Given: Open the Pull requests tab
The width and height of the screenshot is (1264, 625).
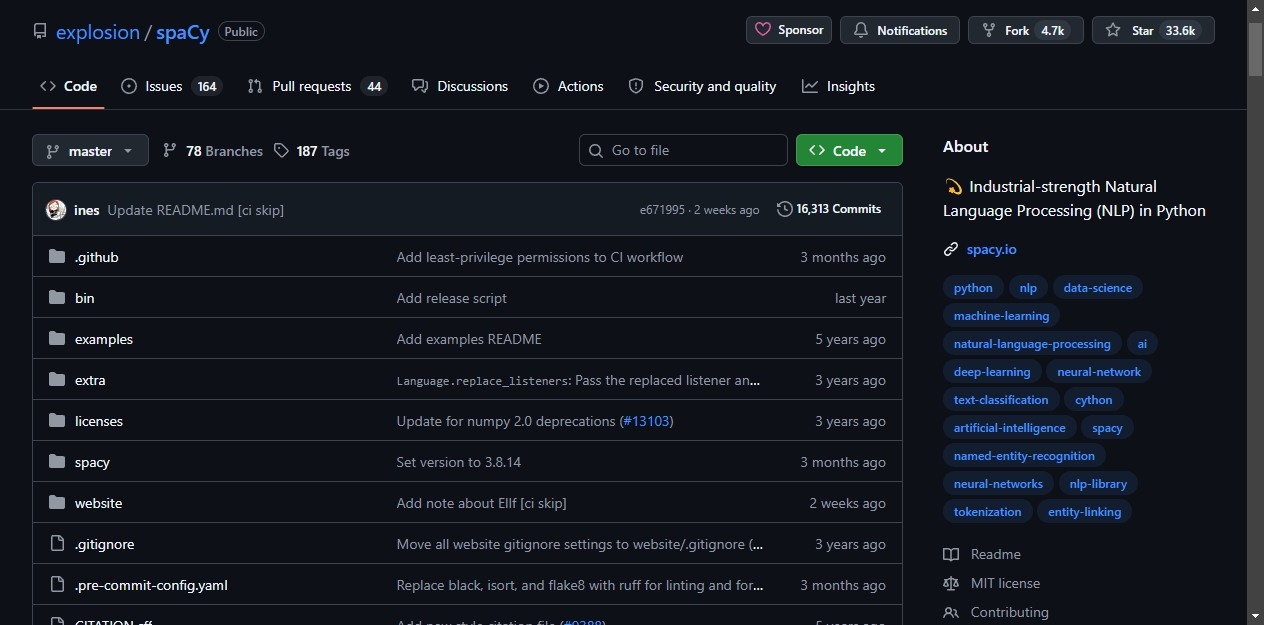Looking at the screenshot, I should tap(316, 86).
